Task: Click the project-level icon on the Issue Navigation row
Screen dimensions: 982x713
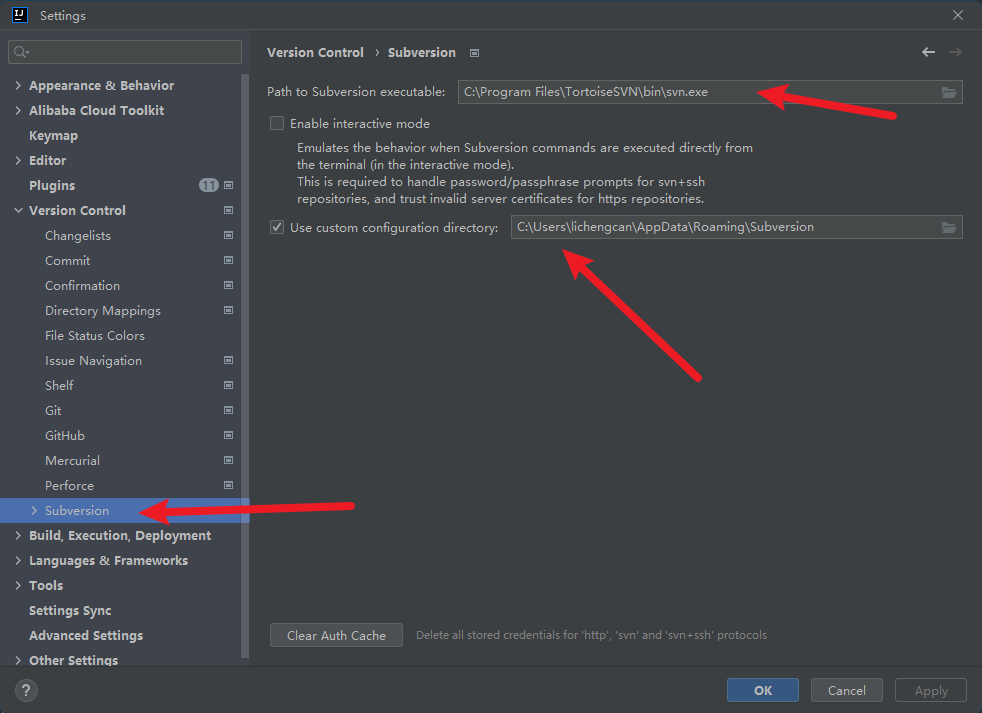Action: click(229, 360)
